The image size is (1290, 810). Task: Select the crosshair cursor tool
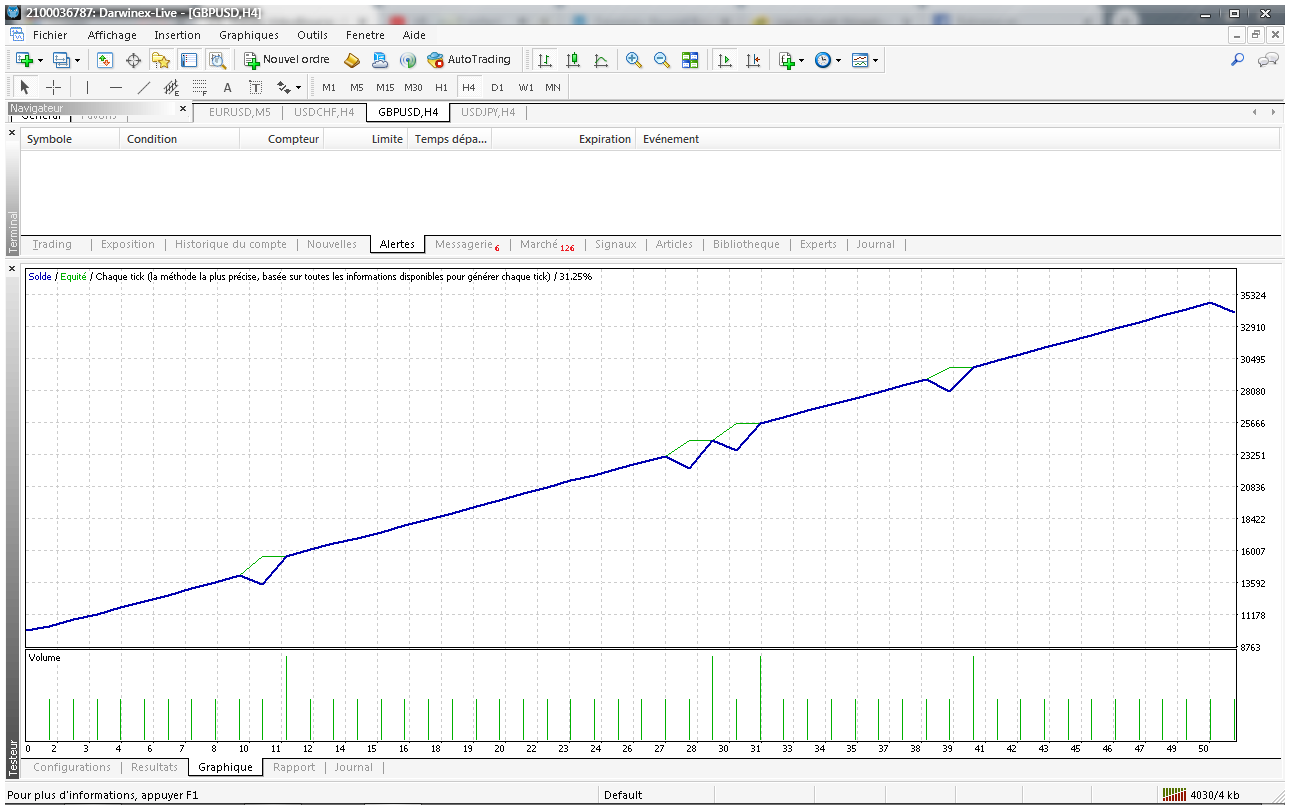[x=54, y=87]
